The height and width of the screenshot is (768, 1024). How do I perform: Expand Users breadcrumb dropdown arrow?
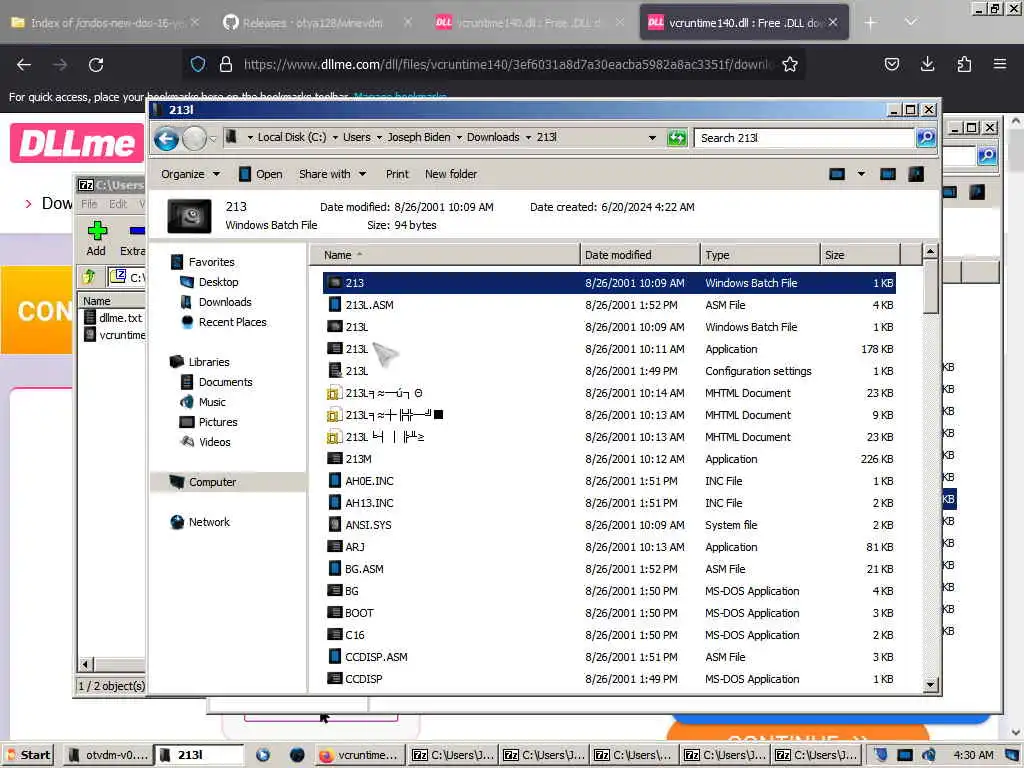tap(379, 138)
